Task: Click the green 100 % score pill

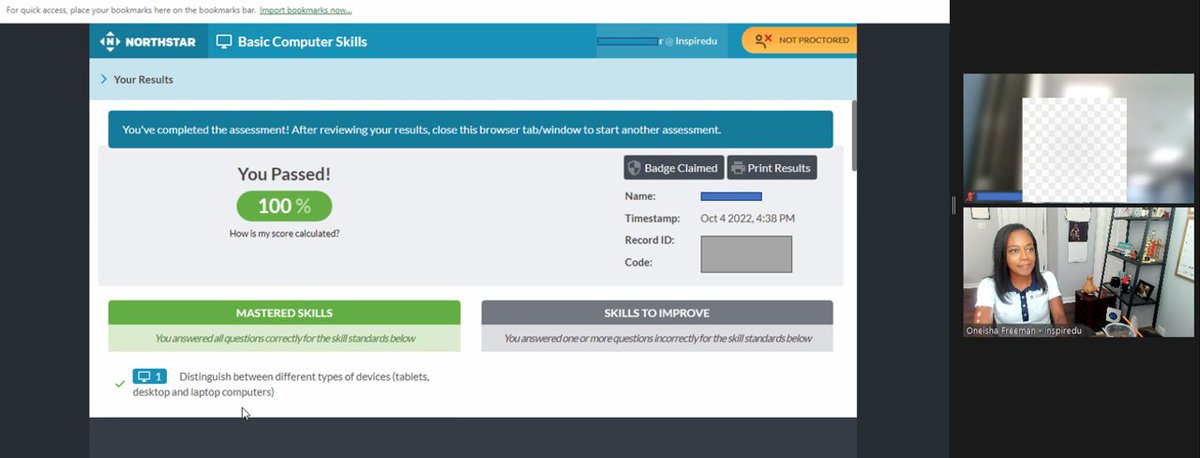Action: [x=284, y=206]
